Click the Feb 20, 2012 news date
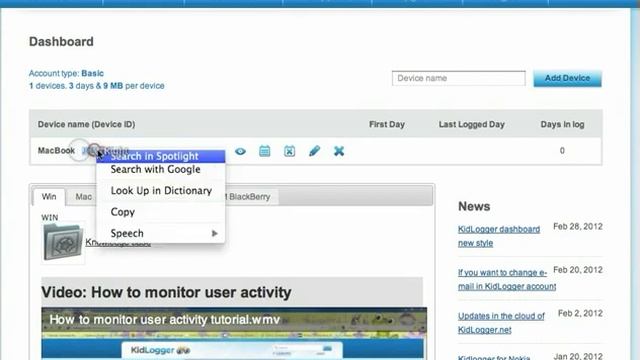640x360 pixels. (x=578, y=270)
